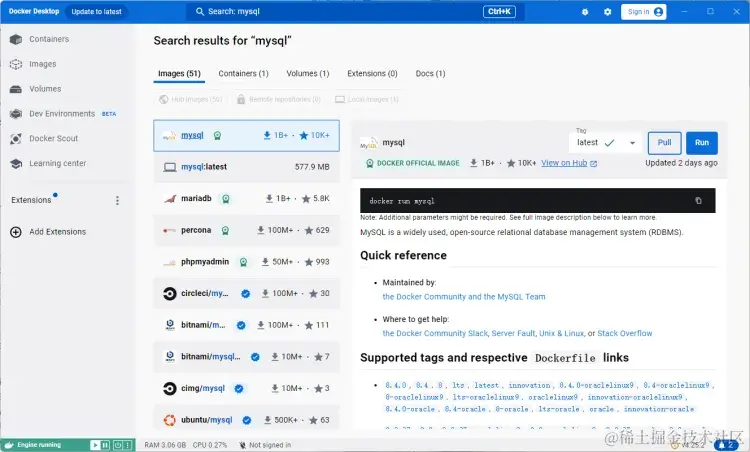Click the Not signed in status
This screenshot has height=452, width=750.
pos(265,445)
